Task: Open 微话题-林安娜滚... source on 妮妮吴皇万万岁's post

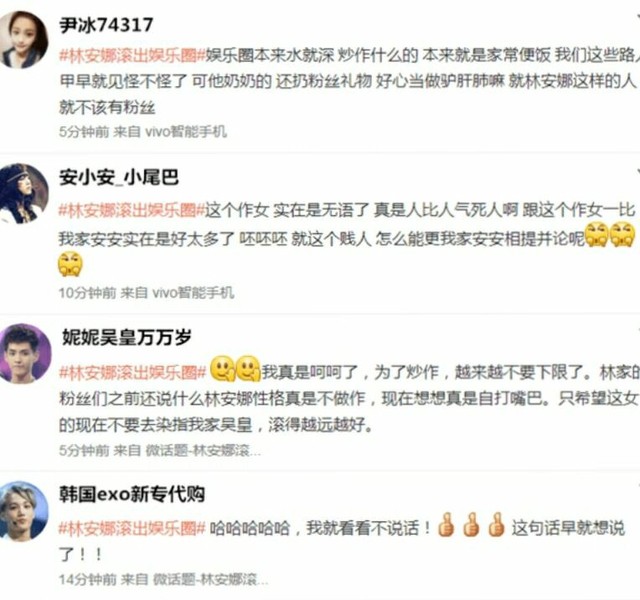Action: (203, 451)
